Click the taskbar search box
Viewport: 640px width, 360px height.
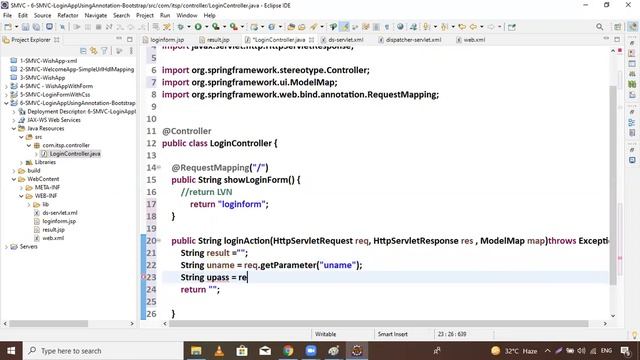click(103, 351)
